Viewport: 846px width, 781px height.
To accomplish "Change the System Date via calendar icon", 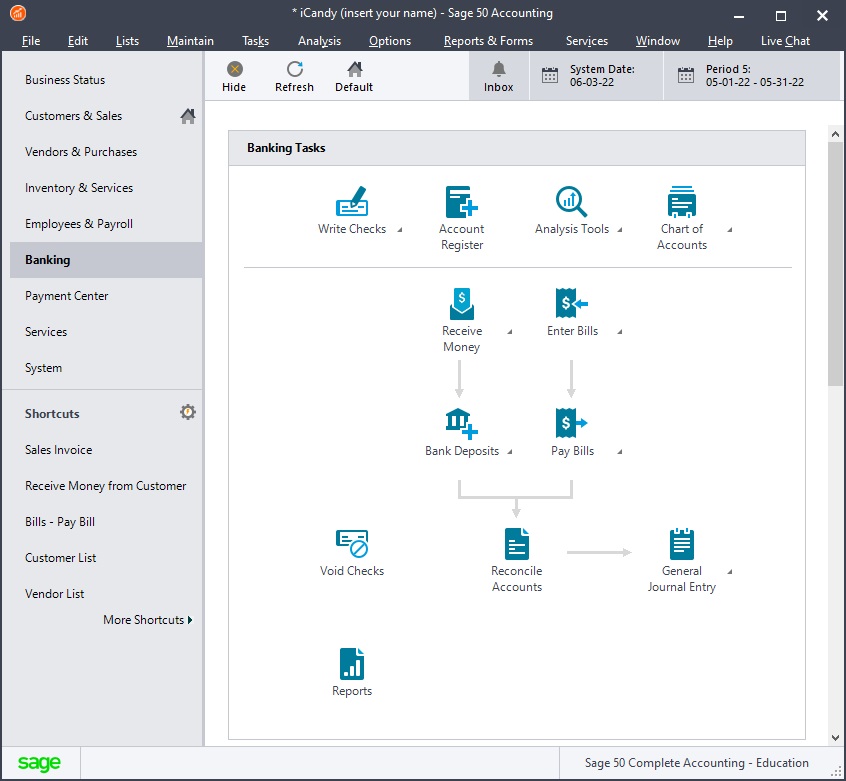I will pos(550,76).
